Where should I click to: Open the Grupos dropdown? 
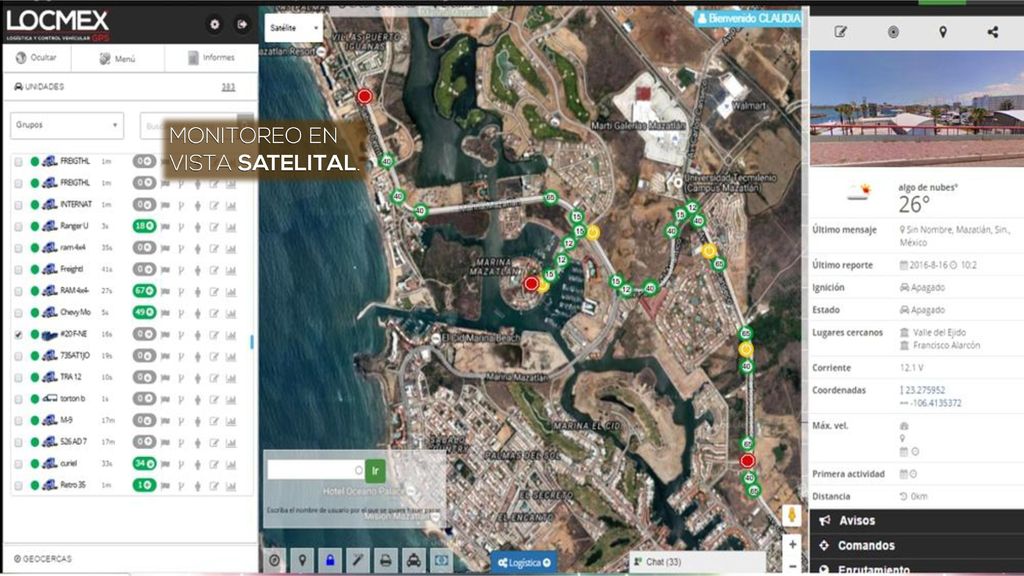[x=67, y=125]
